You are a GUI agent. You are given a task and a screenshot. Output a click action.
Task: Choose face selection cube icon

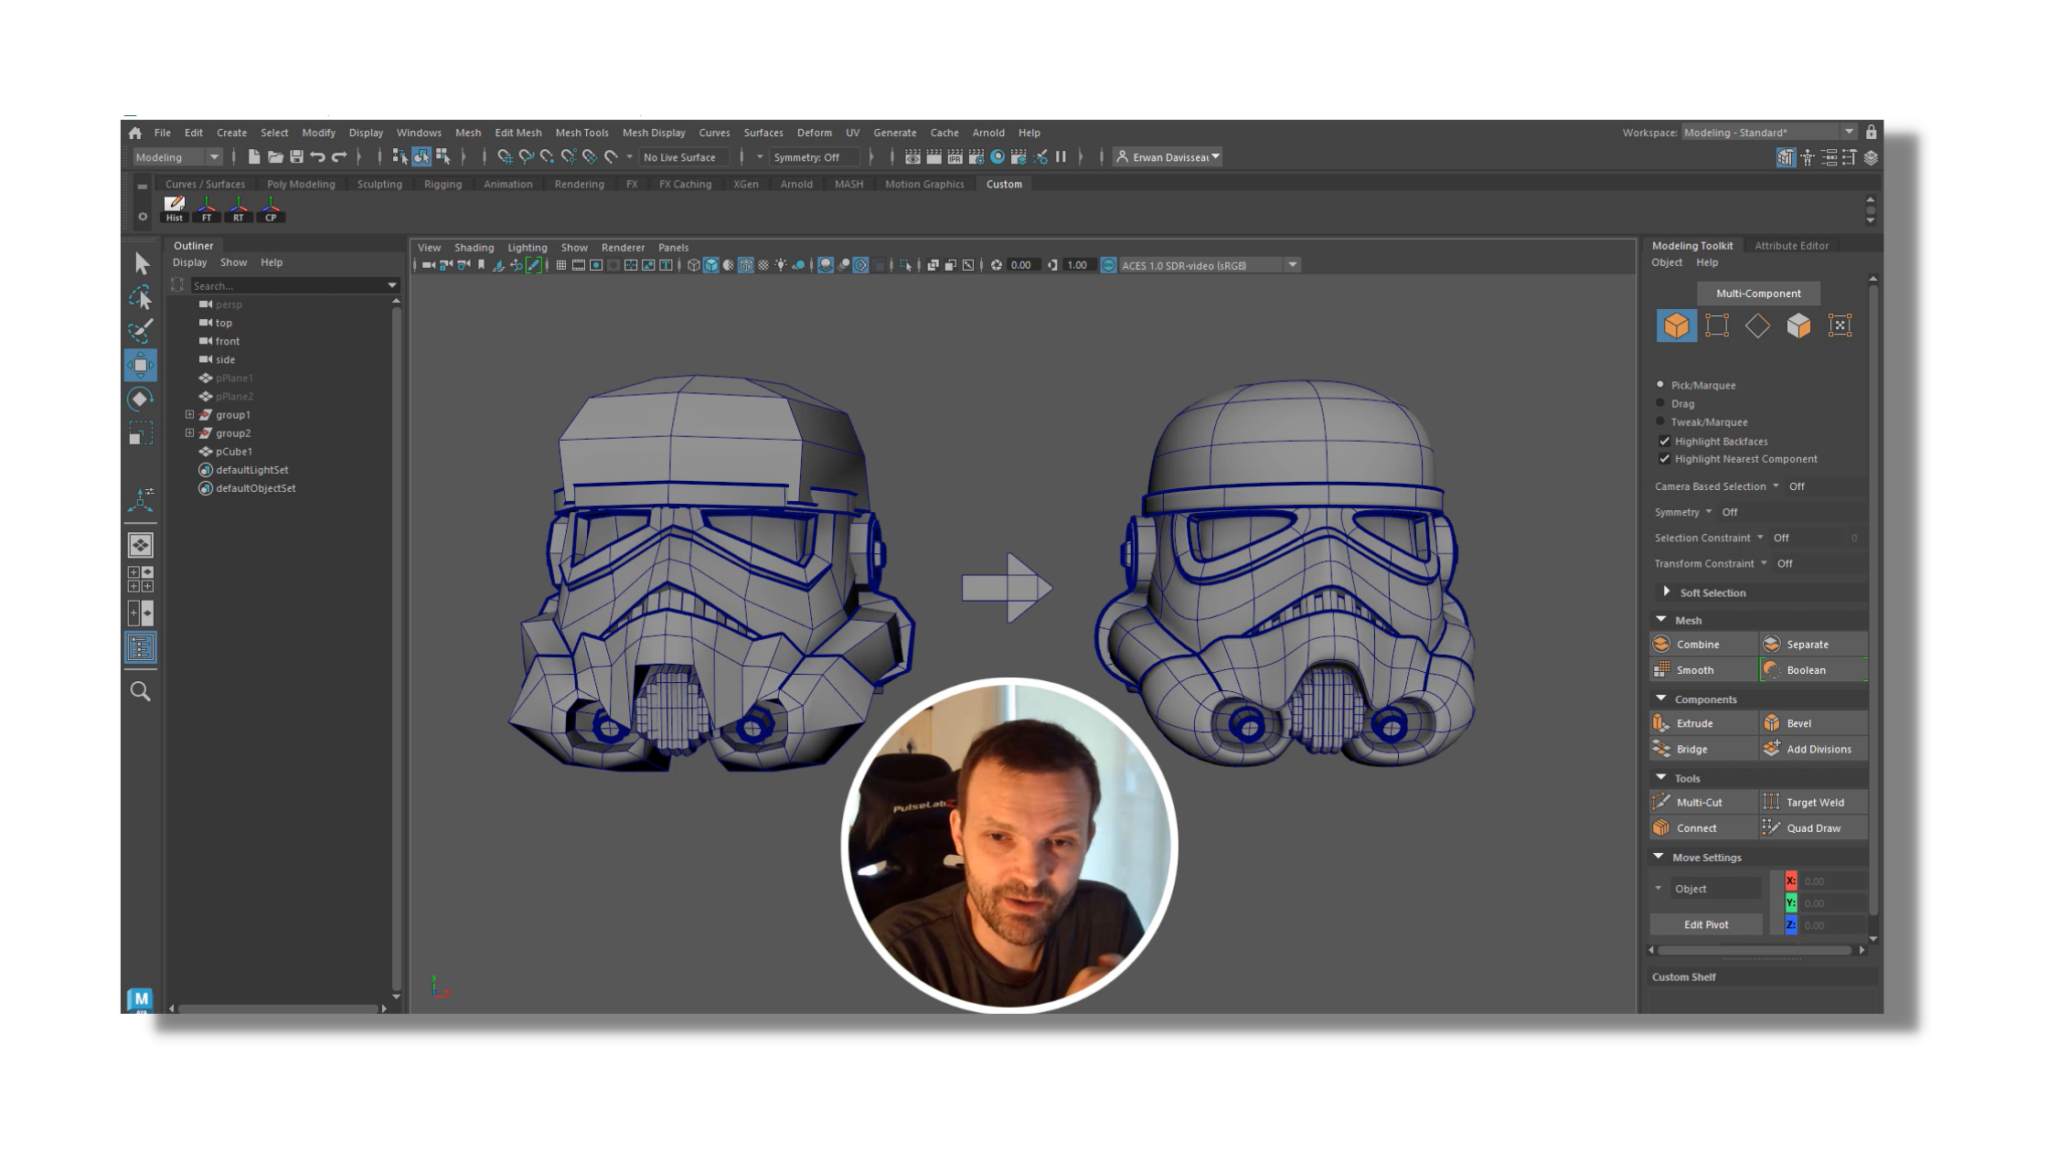(x=1799, y=326)
